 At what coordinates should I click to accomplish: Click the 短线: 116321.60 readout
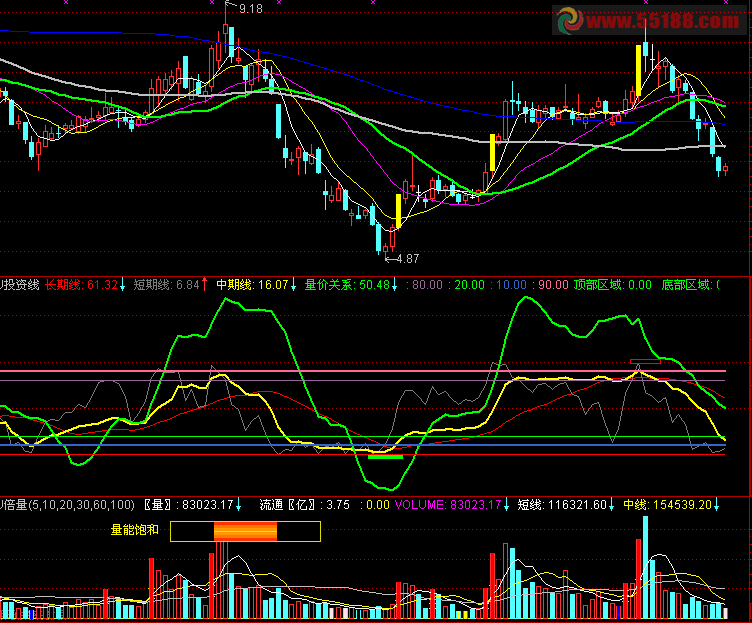click(562, 505)
